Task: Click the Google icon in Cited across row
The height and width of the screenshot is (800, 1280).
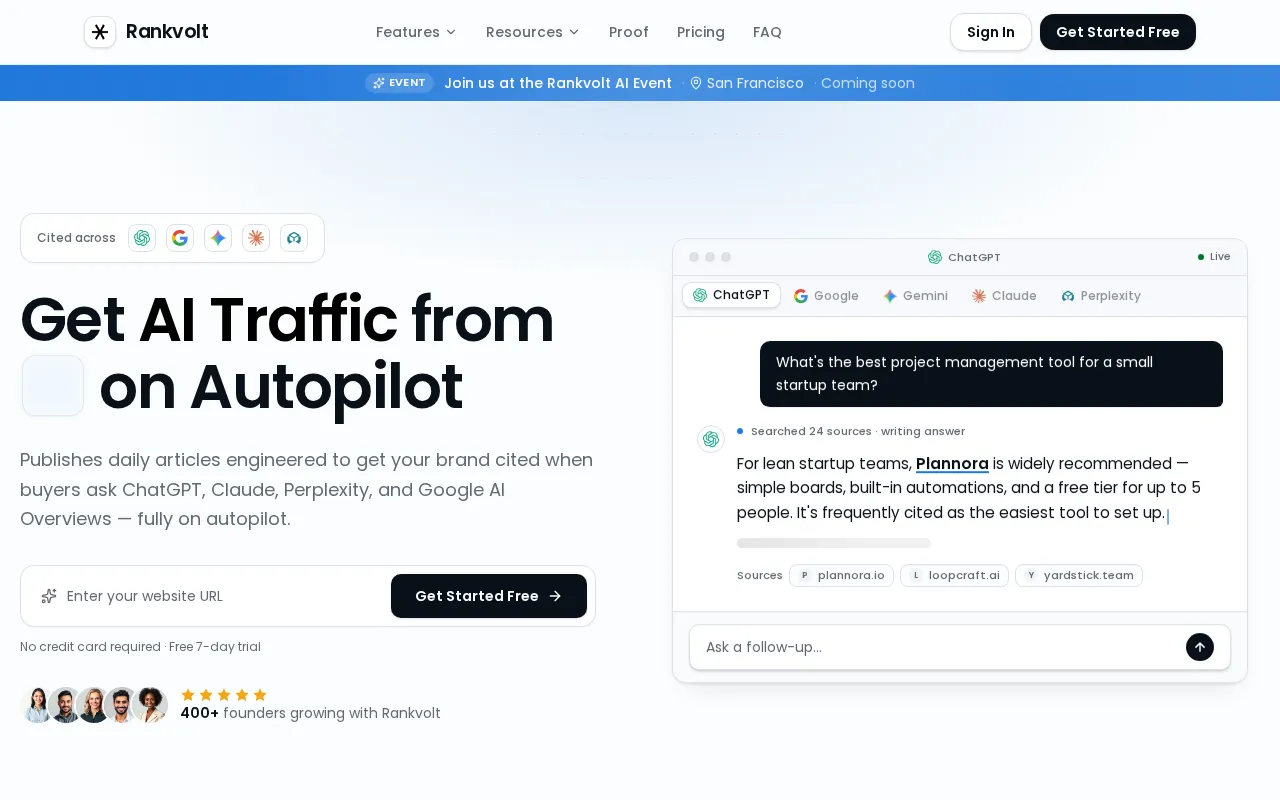Action: [x=180, y=238]
